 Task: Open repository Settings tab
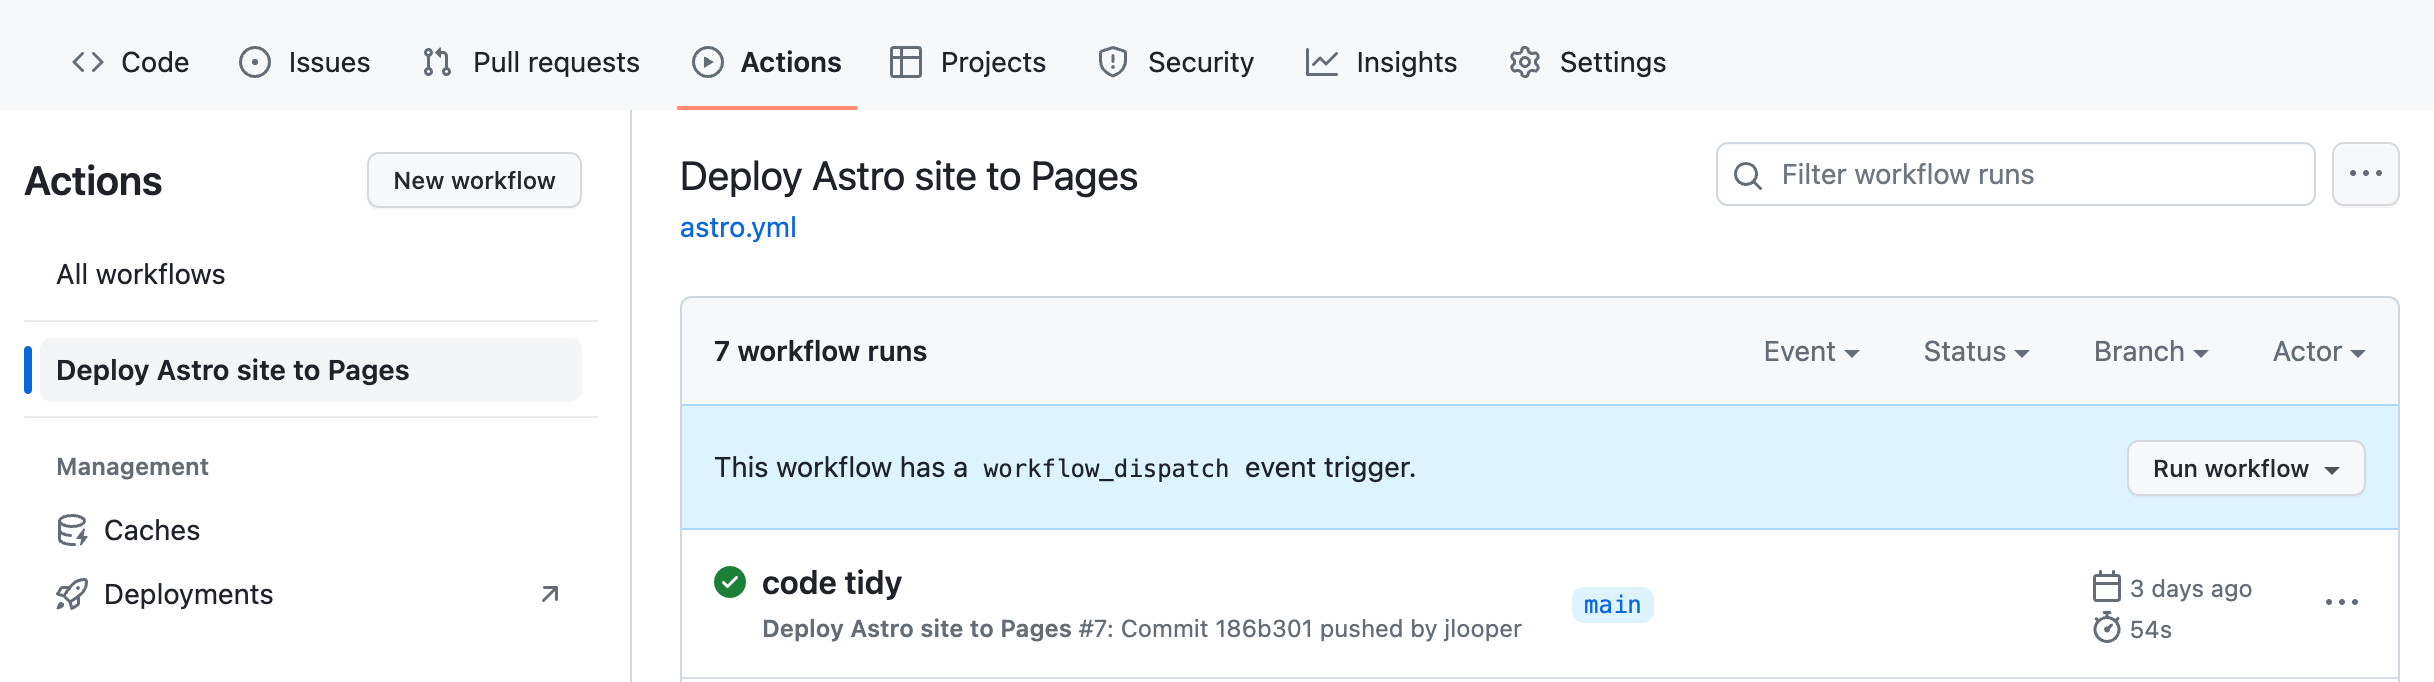1588,62
